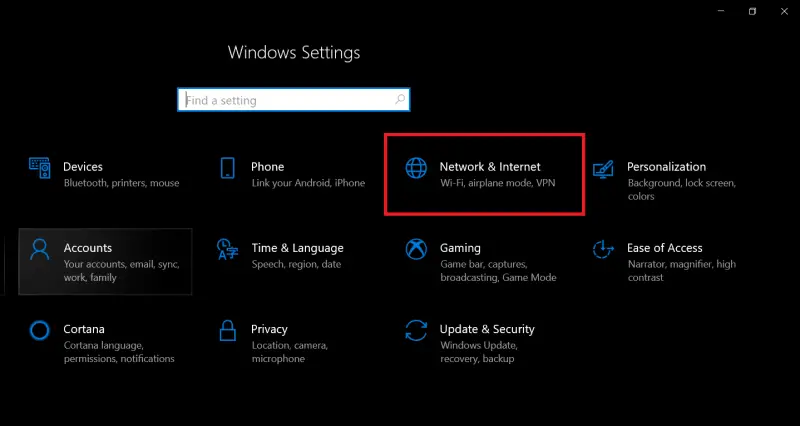Image resolution: width=800 pixels, height=426 pixels.
Task: Select the Phone device icon
Action: (x=228, y=167)
